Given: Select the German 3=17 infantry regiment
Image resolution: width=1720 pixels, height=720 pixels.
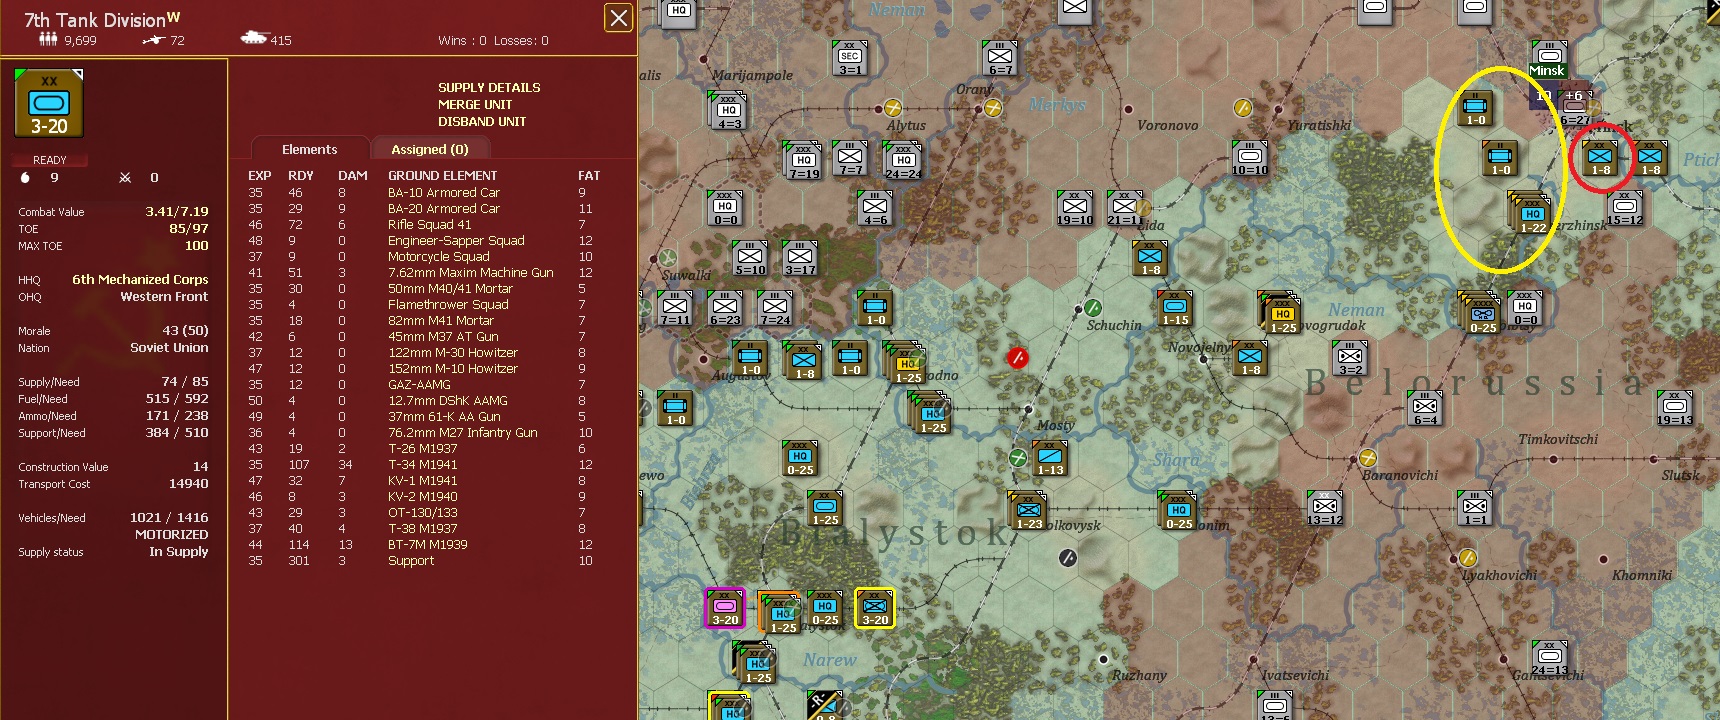Looking at the screenshot, I should (800, 258).
